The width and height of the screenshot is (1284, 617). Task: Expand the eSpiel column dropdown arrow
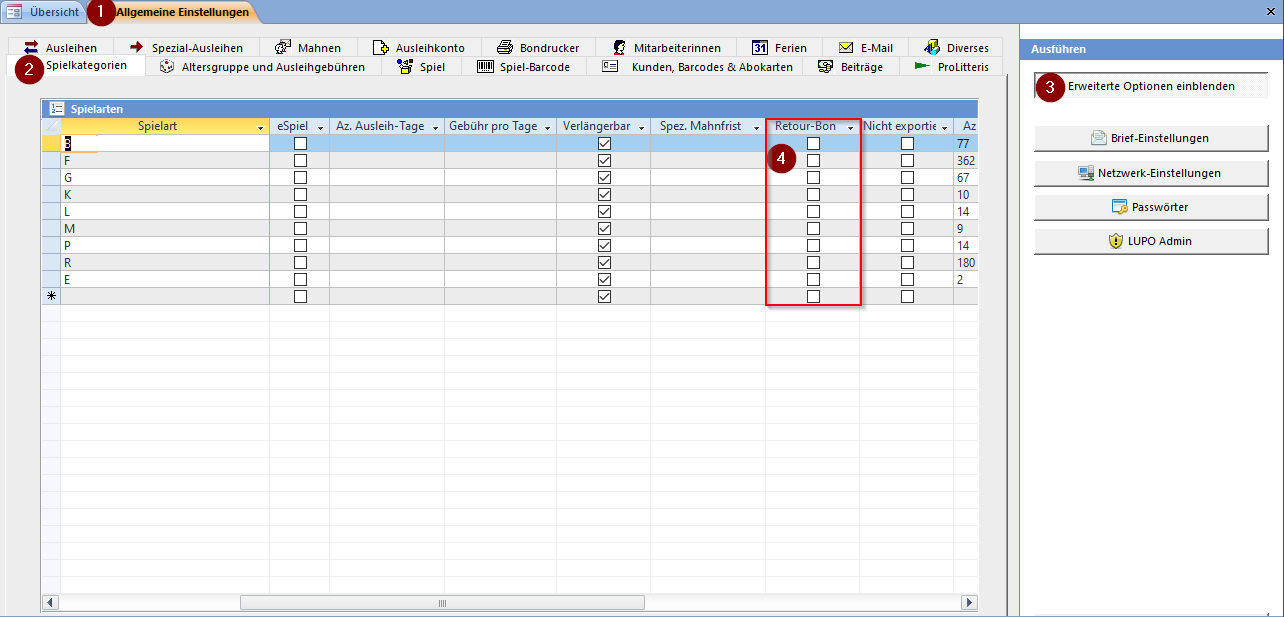(x=321, y=127)
